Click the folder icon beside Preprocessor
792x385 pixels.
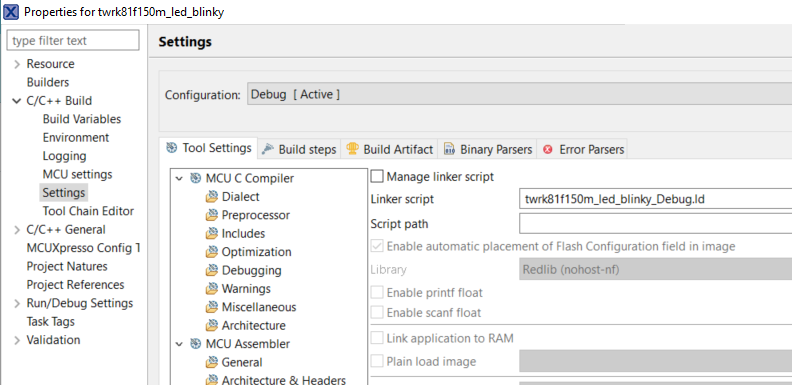pos(212,215)
